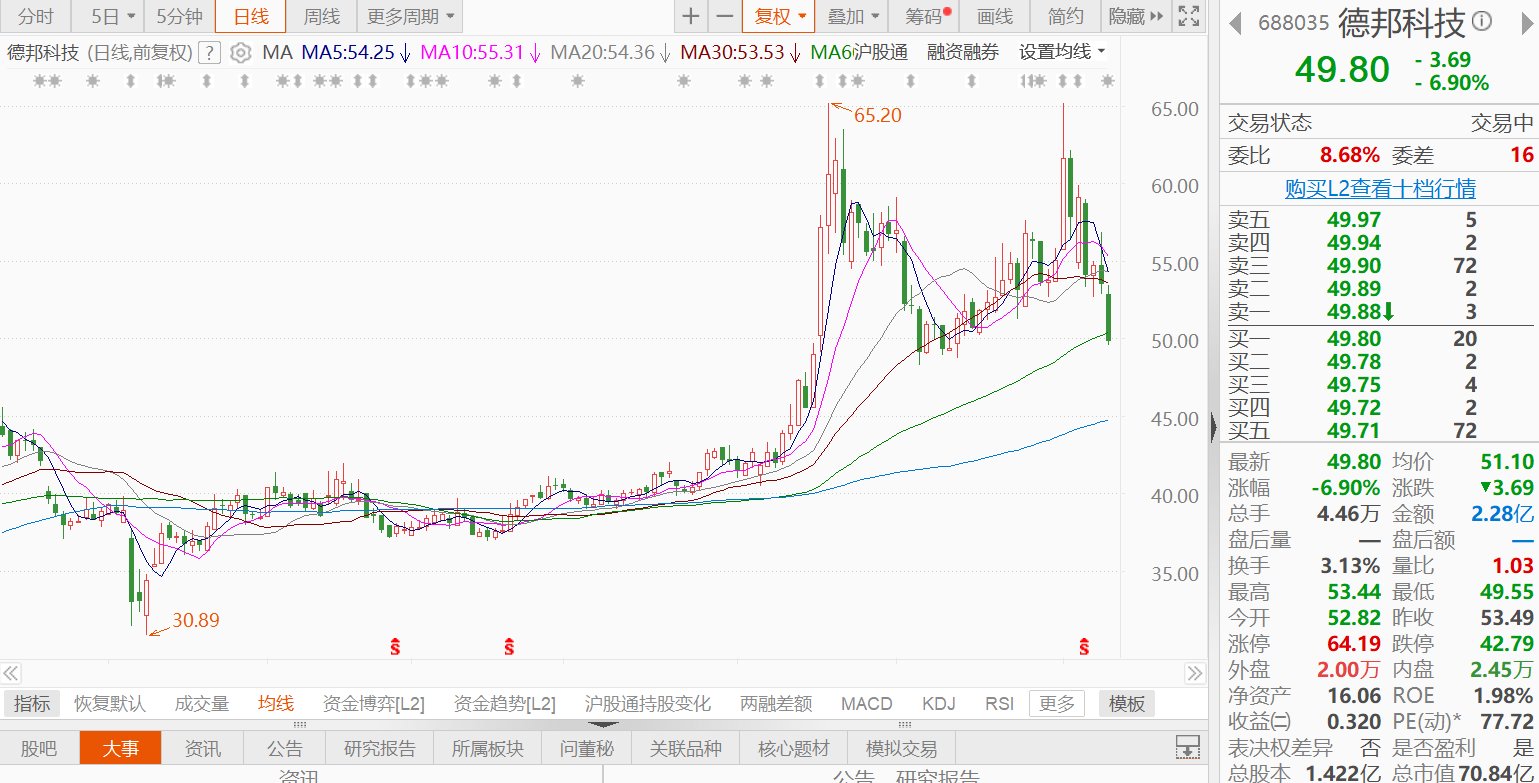
Task: Toggle the 成交量 volume indicator
Action: 201,704
